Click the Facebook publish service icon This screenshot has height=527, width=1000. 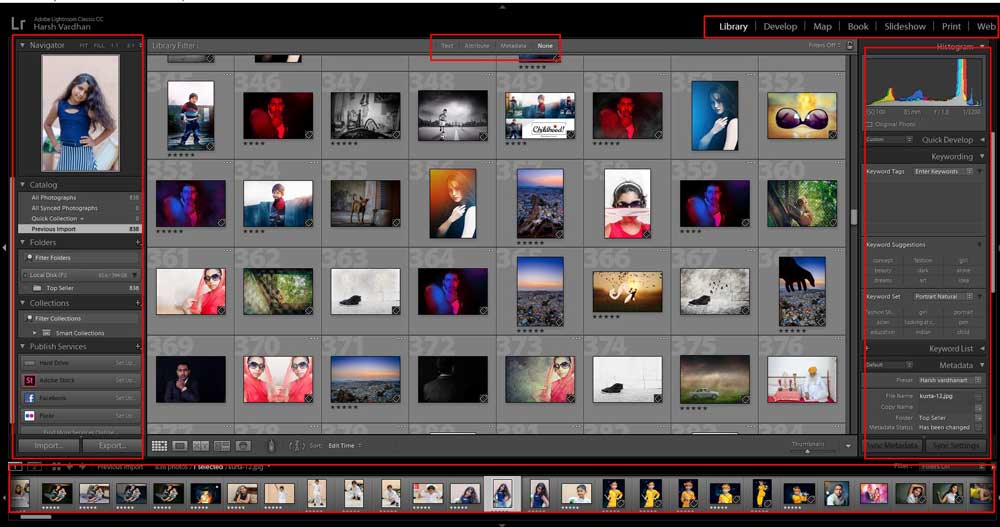pyautogui.click(x=29, y=397)
